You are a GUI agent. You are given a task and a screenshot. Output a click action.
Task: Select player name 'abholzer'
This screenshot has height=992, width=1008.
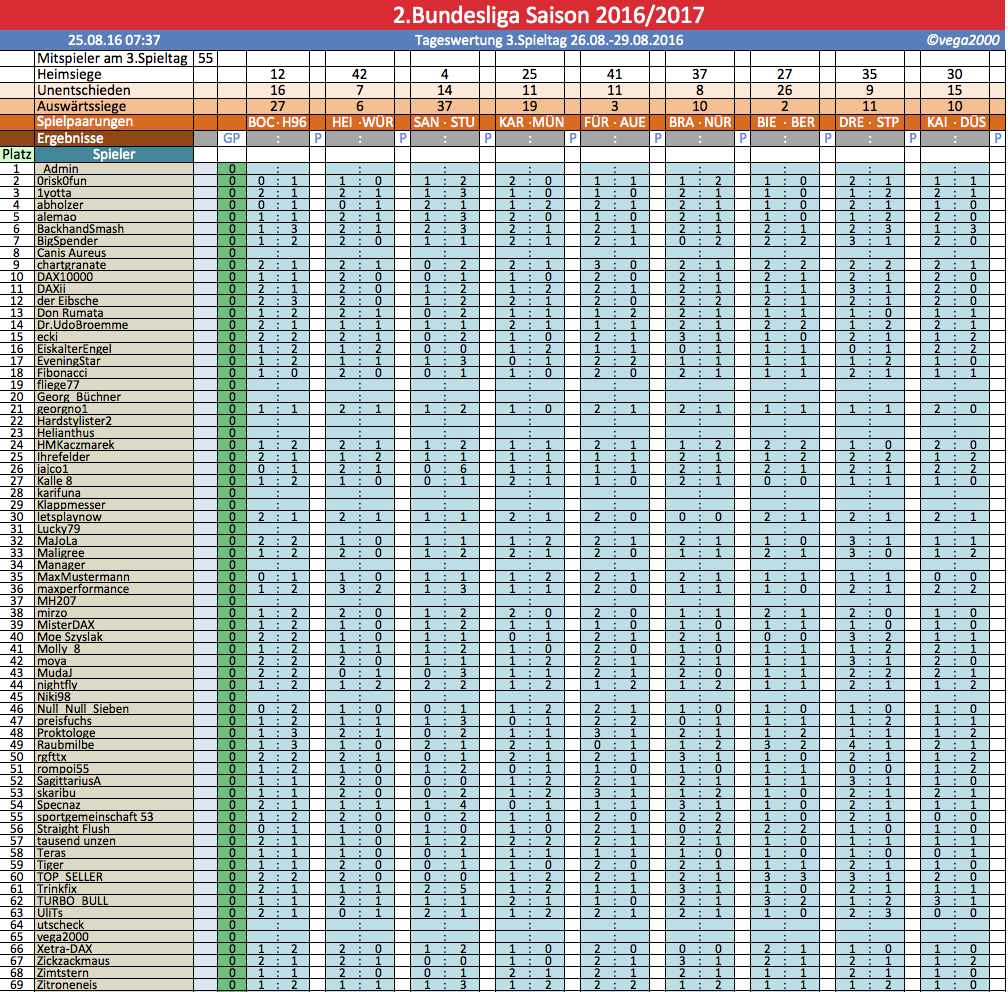[60, 205]
